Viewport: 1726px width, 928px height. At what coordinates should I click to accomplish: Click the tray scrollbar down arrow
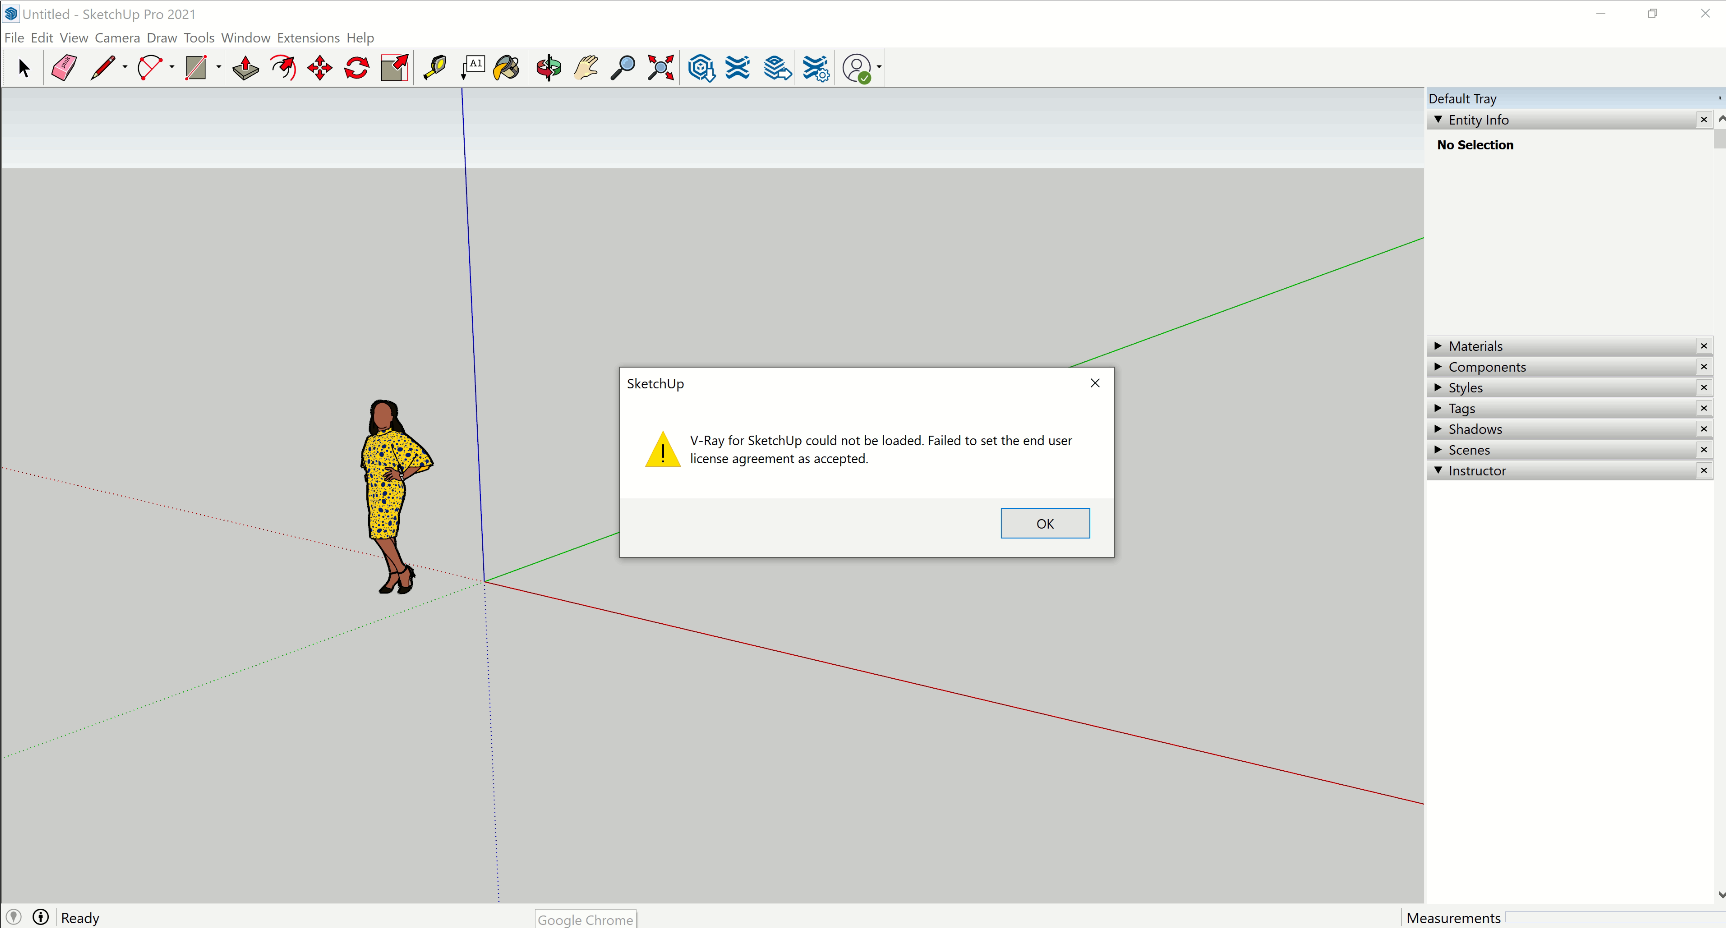[x=1720, y=895]
